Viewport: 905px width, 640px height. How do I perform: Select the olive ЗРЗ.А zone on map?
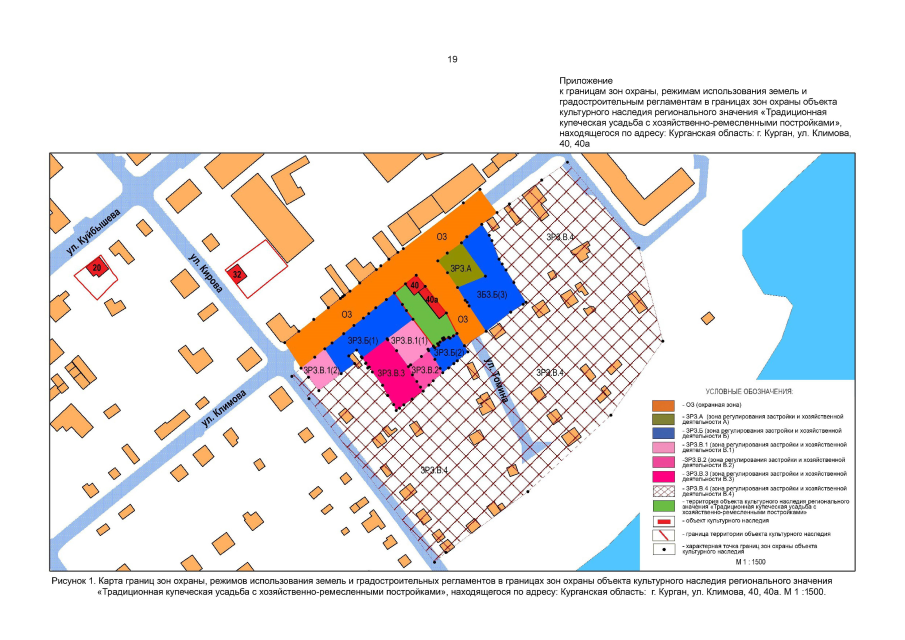(461, 264)
